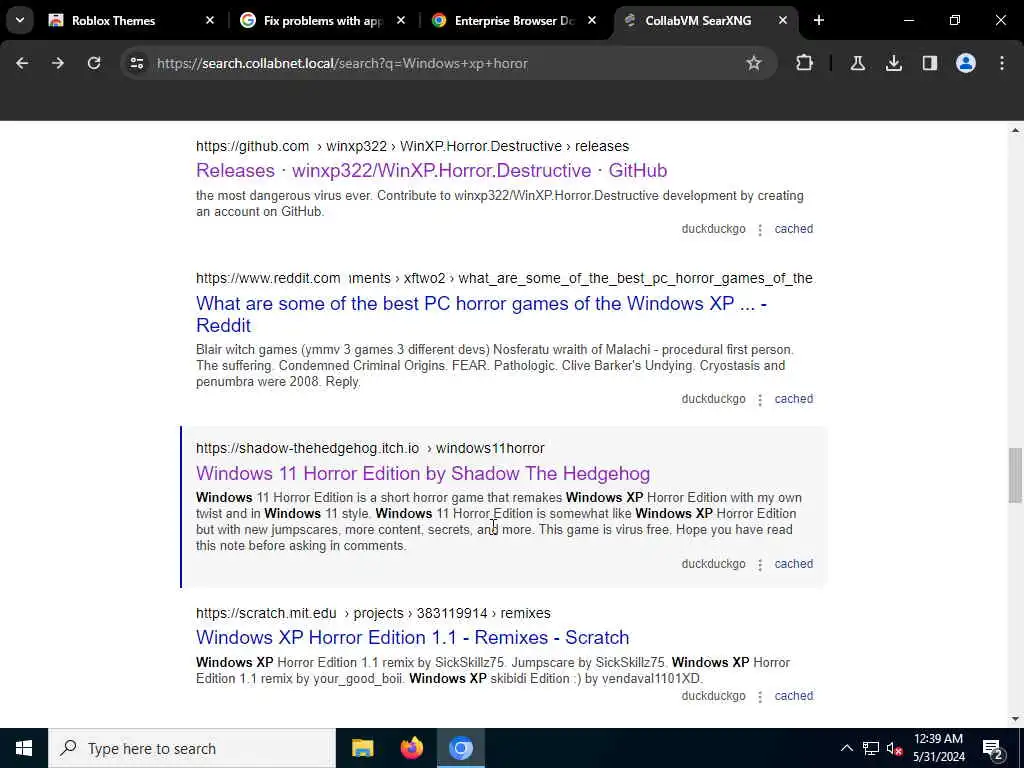Show hidden system tray icons
The height and width of the screenshot is (768, 1024).
pos(846,748)
